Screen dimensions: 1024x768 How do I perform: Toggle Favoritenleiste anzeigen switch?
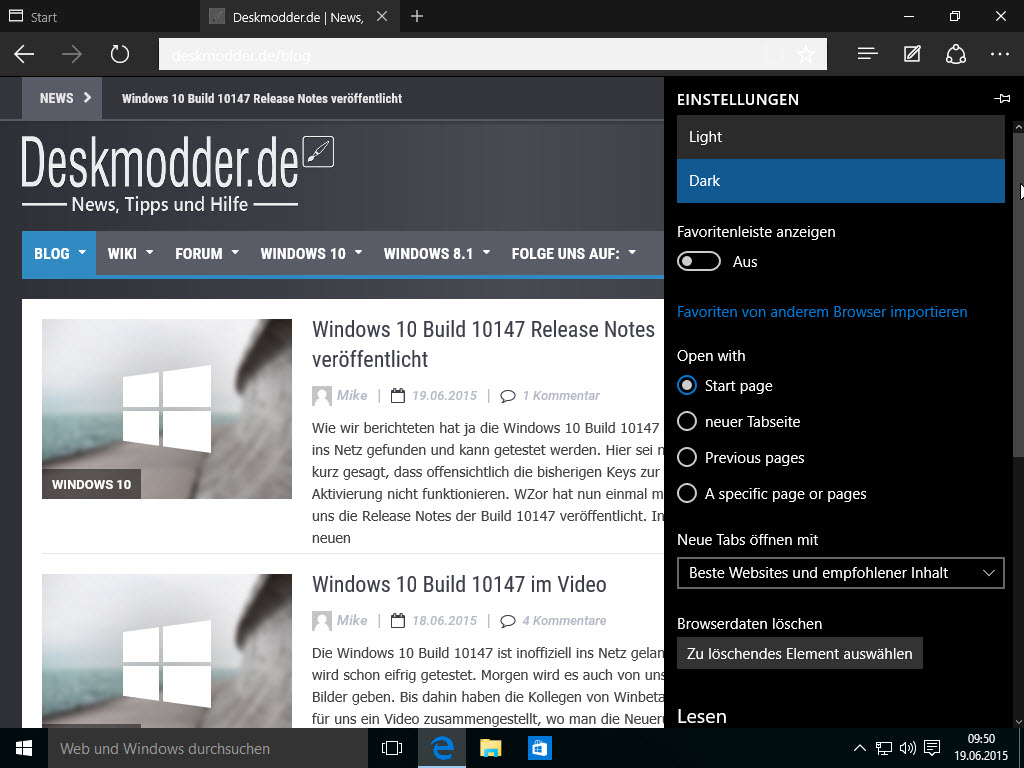tap(699, 261)
